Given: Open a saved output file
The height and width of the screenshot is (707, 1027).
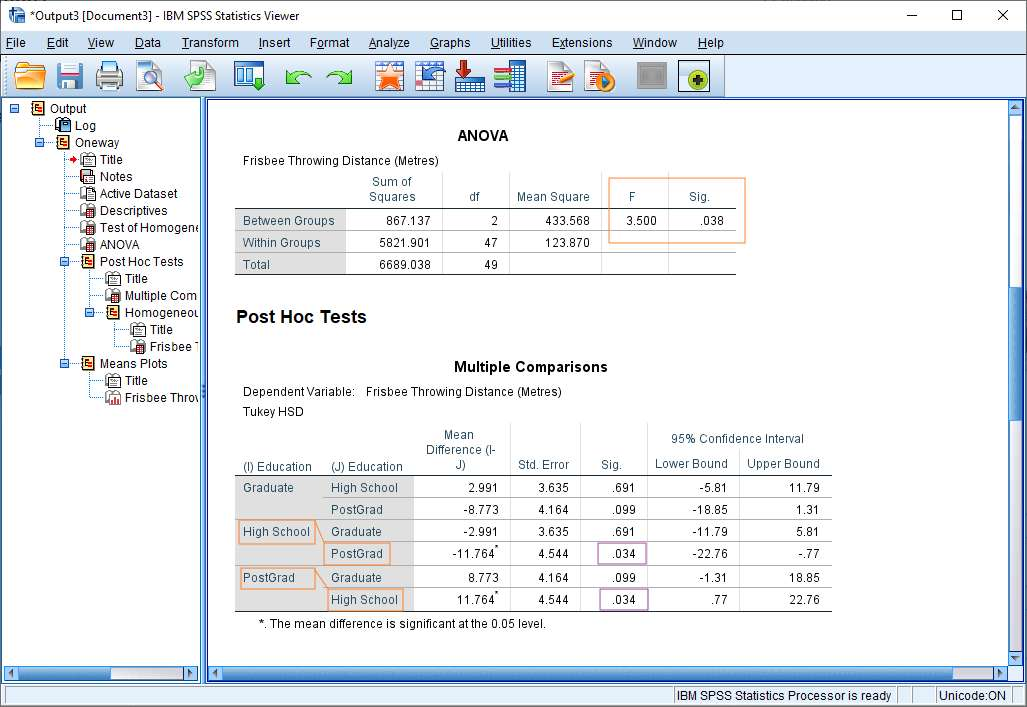Looking at the screenshot, I should click(x=31, y=75).
